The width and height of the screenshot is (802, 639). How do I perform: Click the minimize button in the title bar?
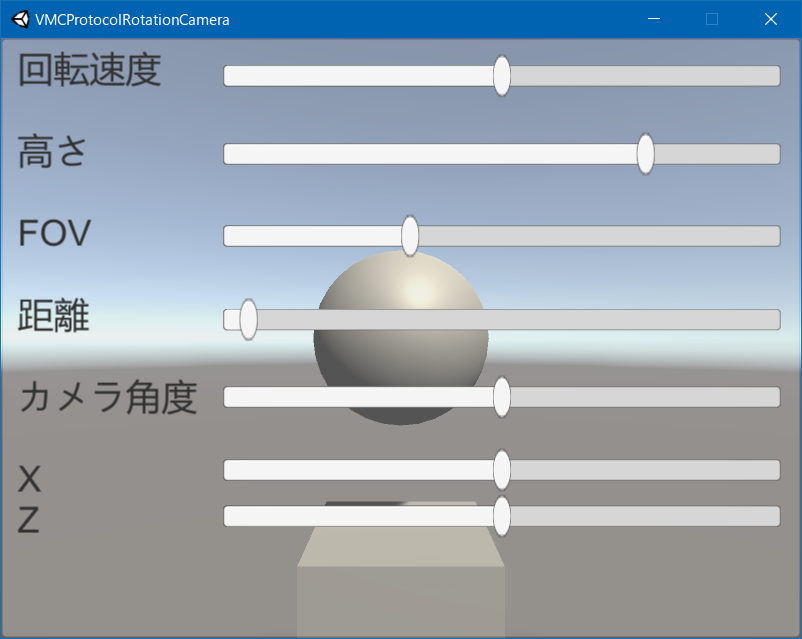pyautogui.click(x=653, y=19)
